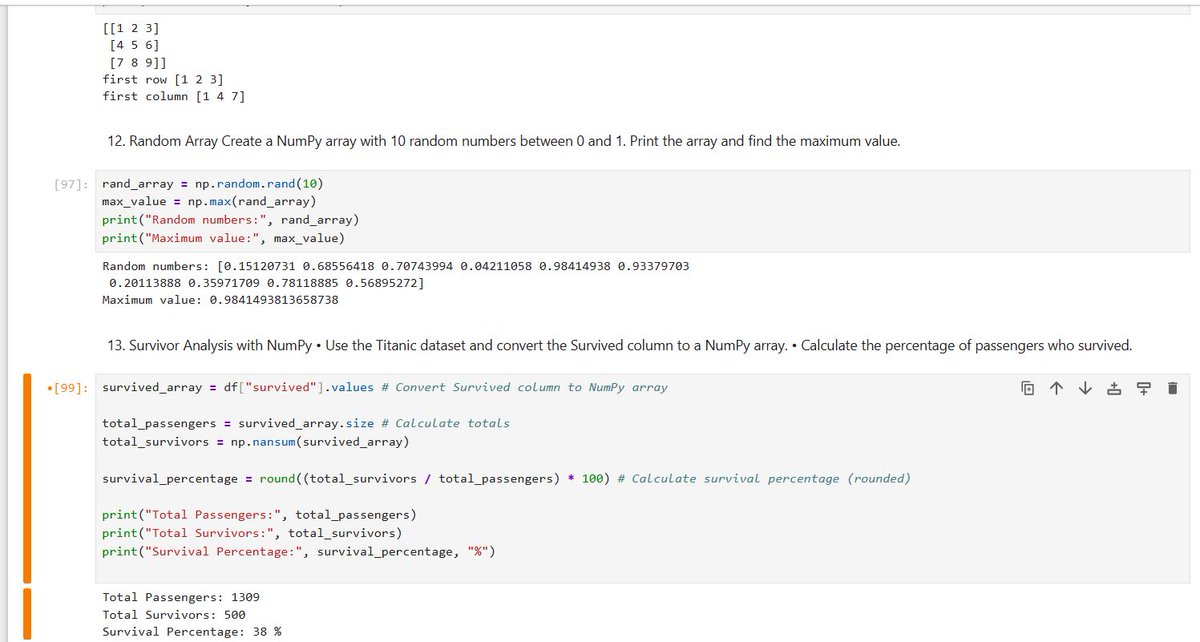Click the output 'Total Survivors: 500'
The image size is (1200, 642).
pyautogui.click(x=174, y=615)
